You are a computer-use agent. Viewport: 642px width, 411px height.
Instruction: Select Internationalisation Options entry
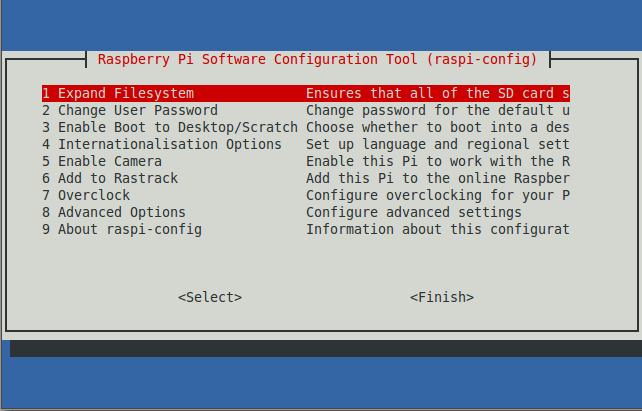pos(162,144)
